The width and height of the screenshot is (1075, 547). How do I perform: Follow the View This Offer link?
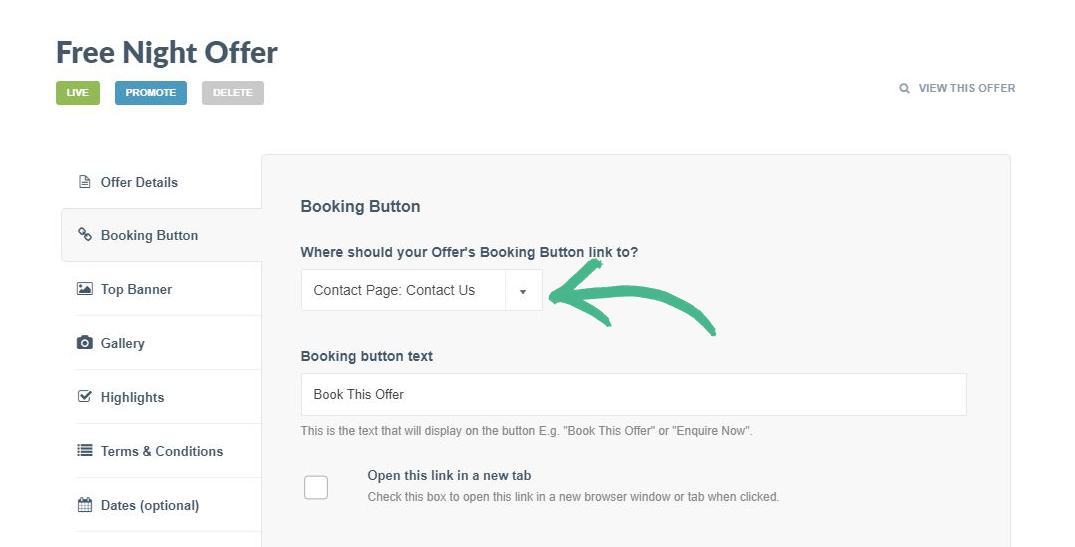(x=966, y=88)
